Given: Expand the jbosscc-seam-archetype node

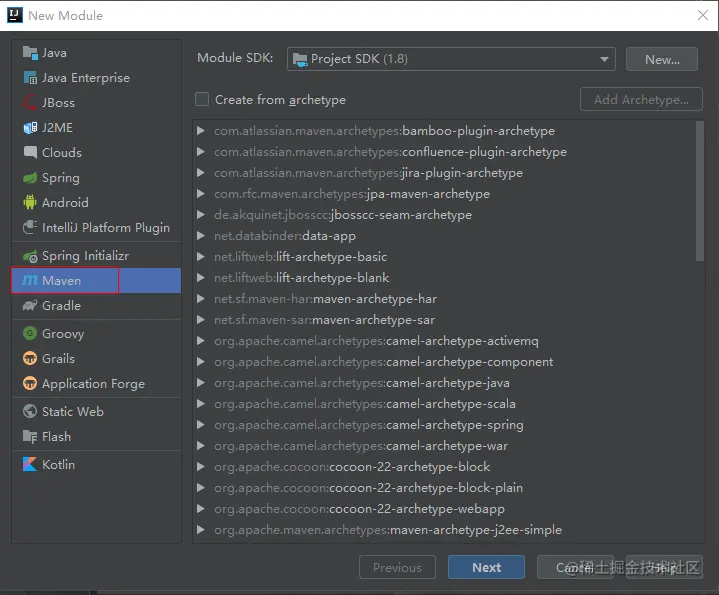Looking at the screenshot, I should (201, 215).
